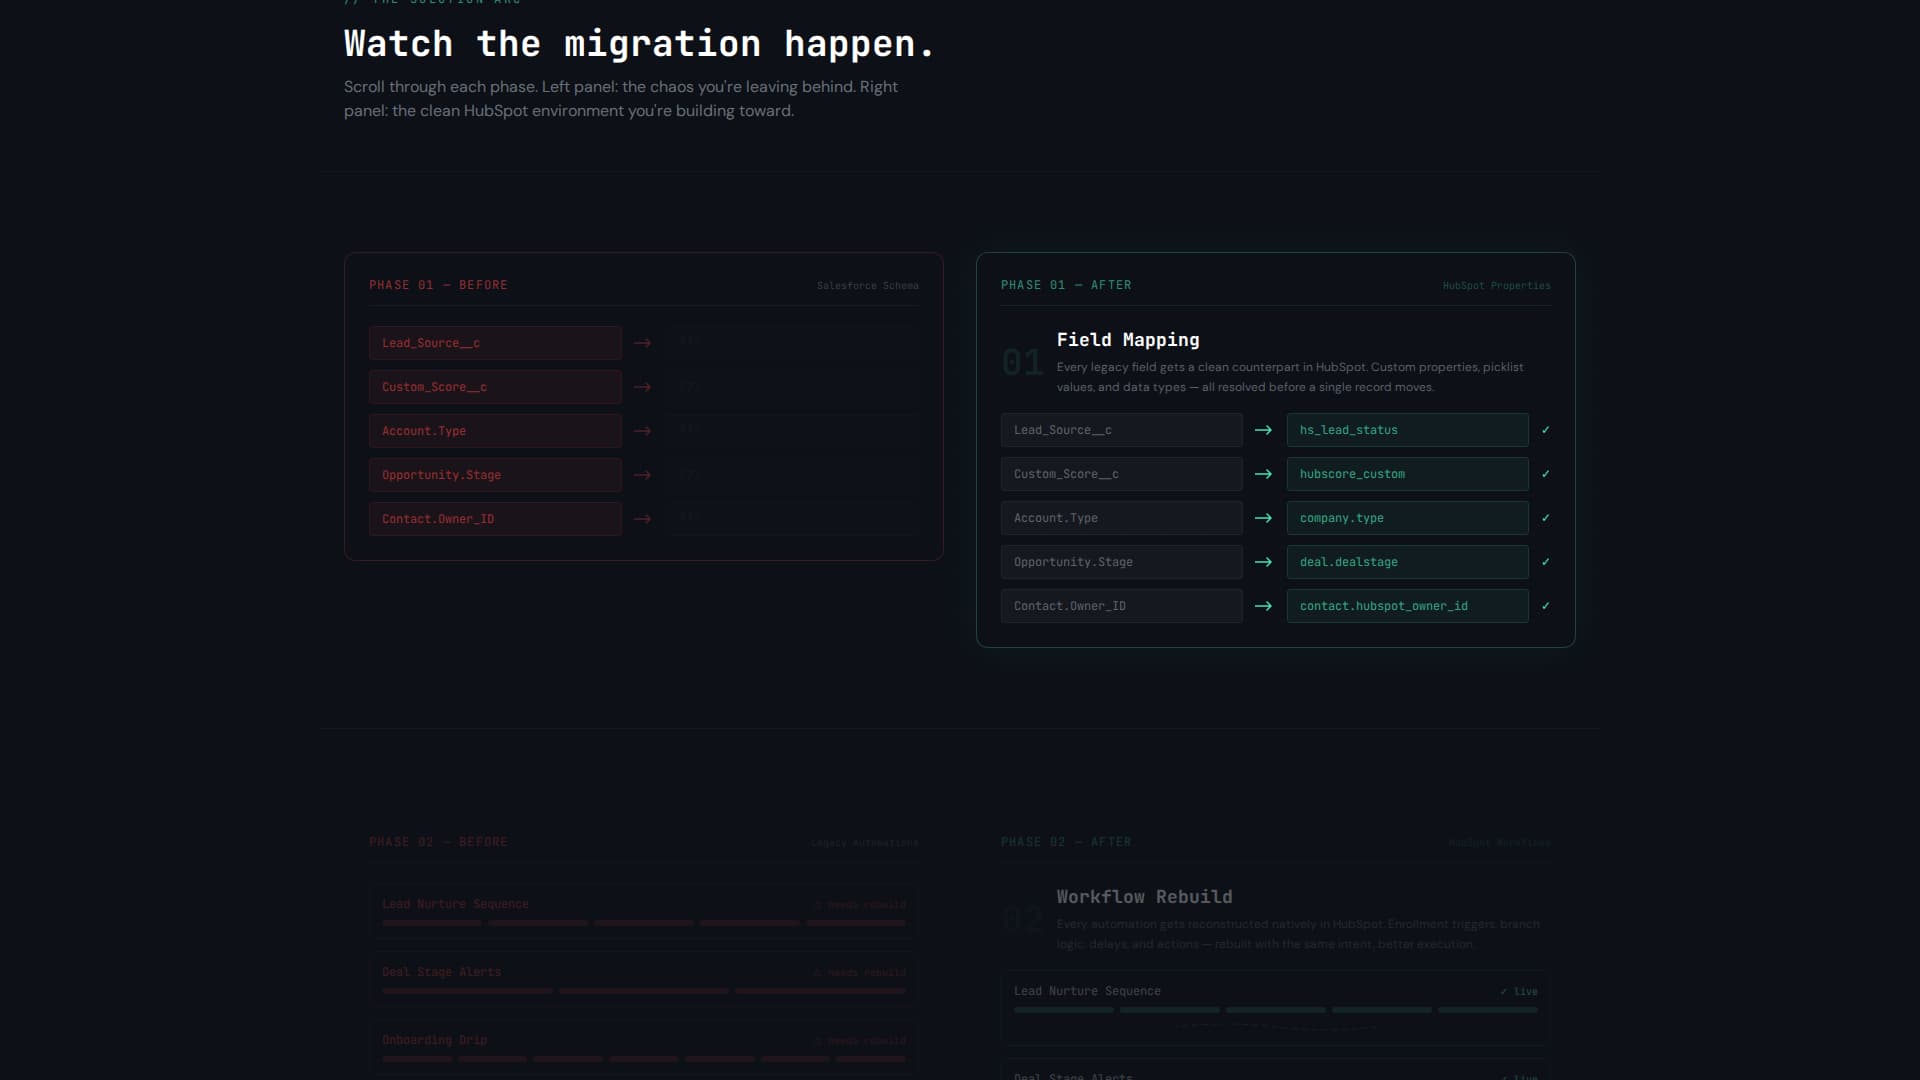Click Onboarding Drip in Phase 02 Before
The width and height of the screenshot is (1920, 1080).
pyautogui.click(x=434, y=1040)
